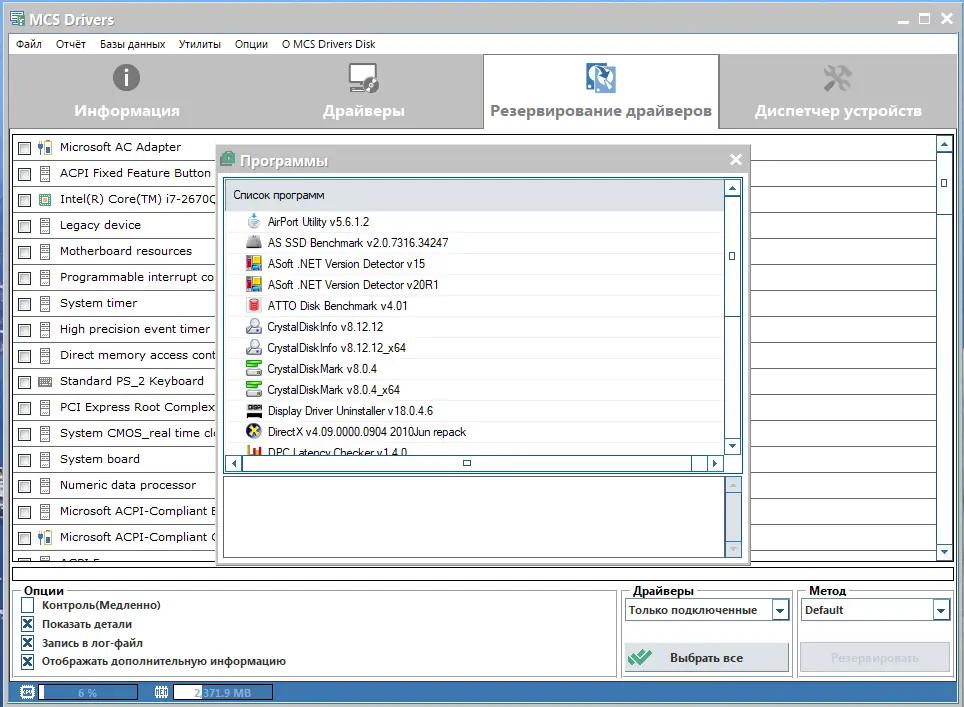Open the Default method dropdown
Viewport: 964px width, 707px height.
pos(941,610)
